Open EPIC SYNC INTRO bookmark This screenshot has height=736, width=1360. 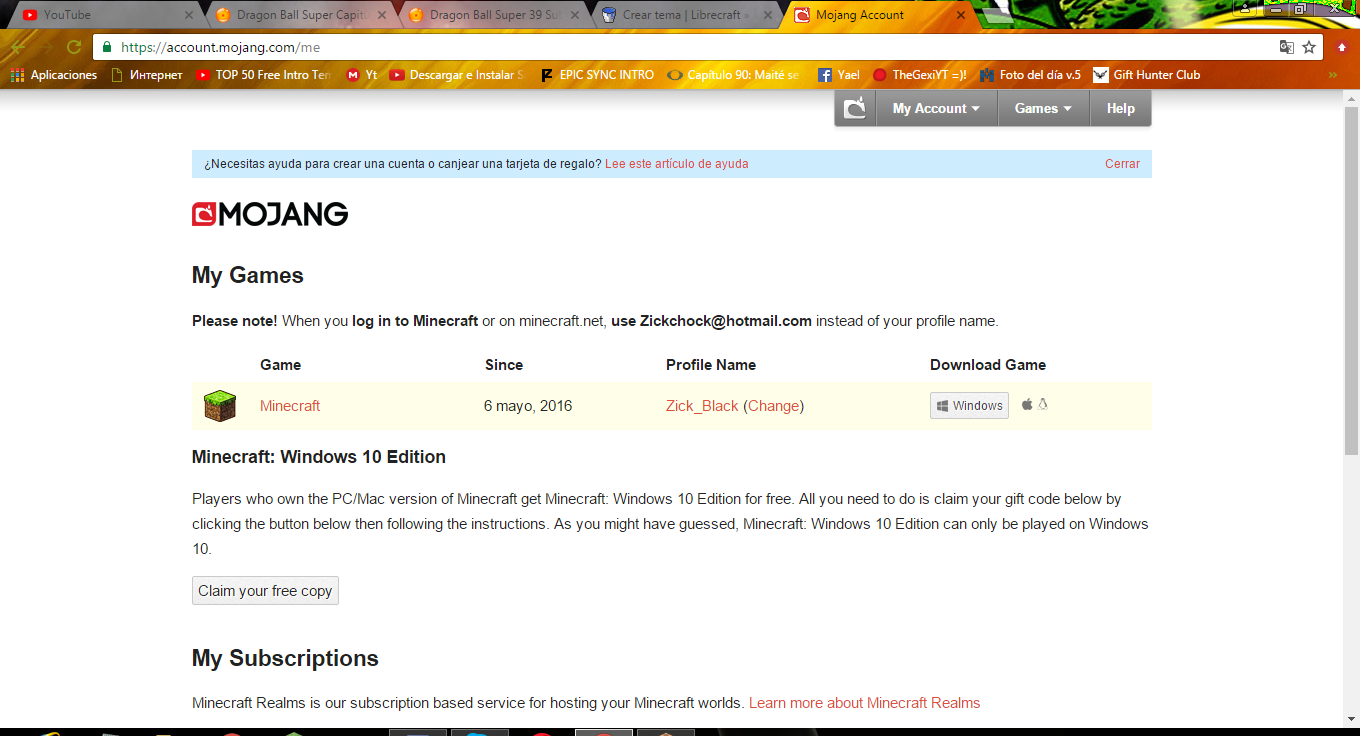[x=597, y=75]
